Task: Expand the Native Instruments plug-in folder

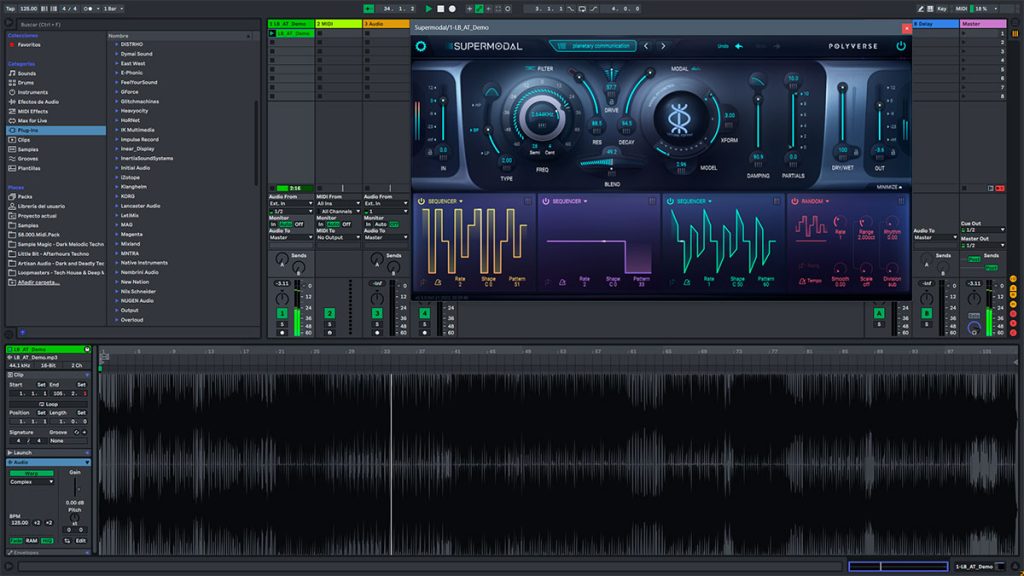Action: click(x=117, y=263)
